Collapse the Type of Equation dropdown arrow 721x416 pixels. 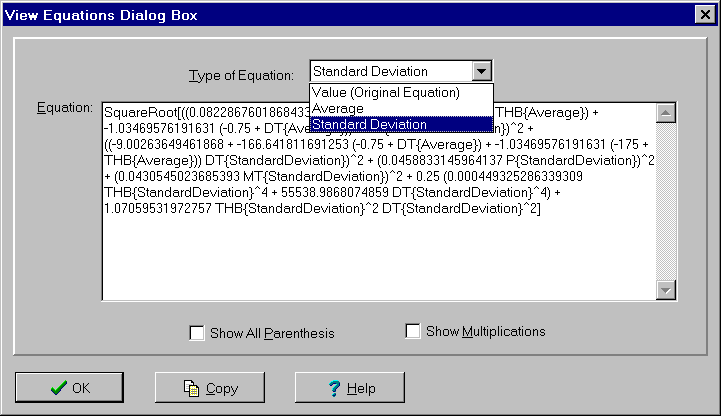pyautogui.click(x=482, y=71)
